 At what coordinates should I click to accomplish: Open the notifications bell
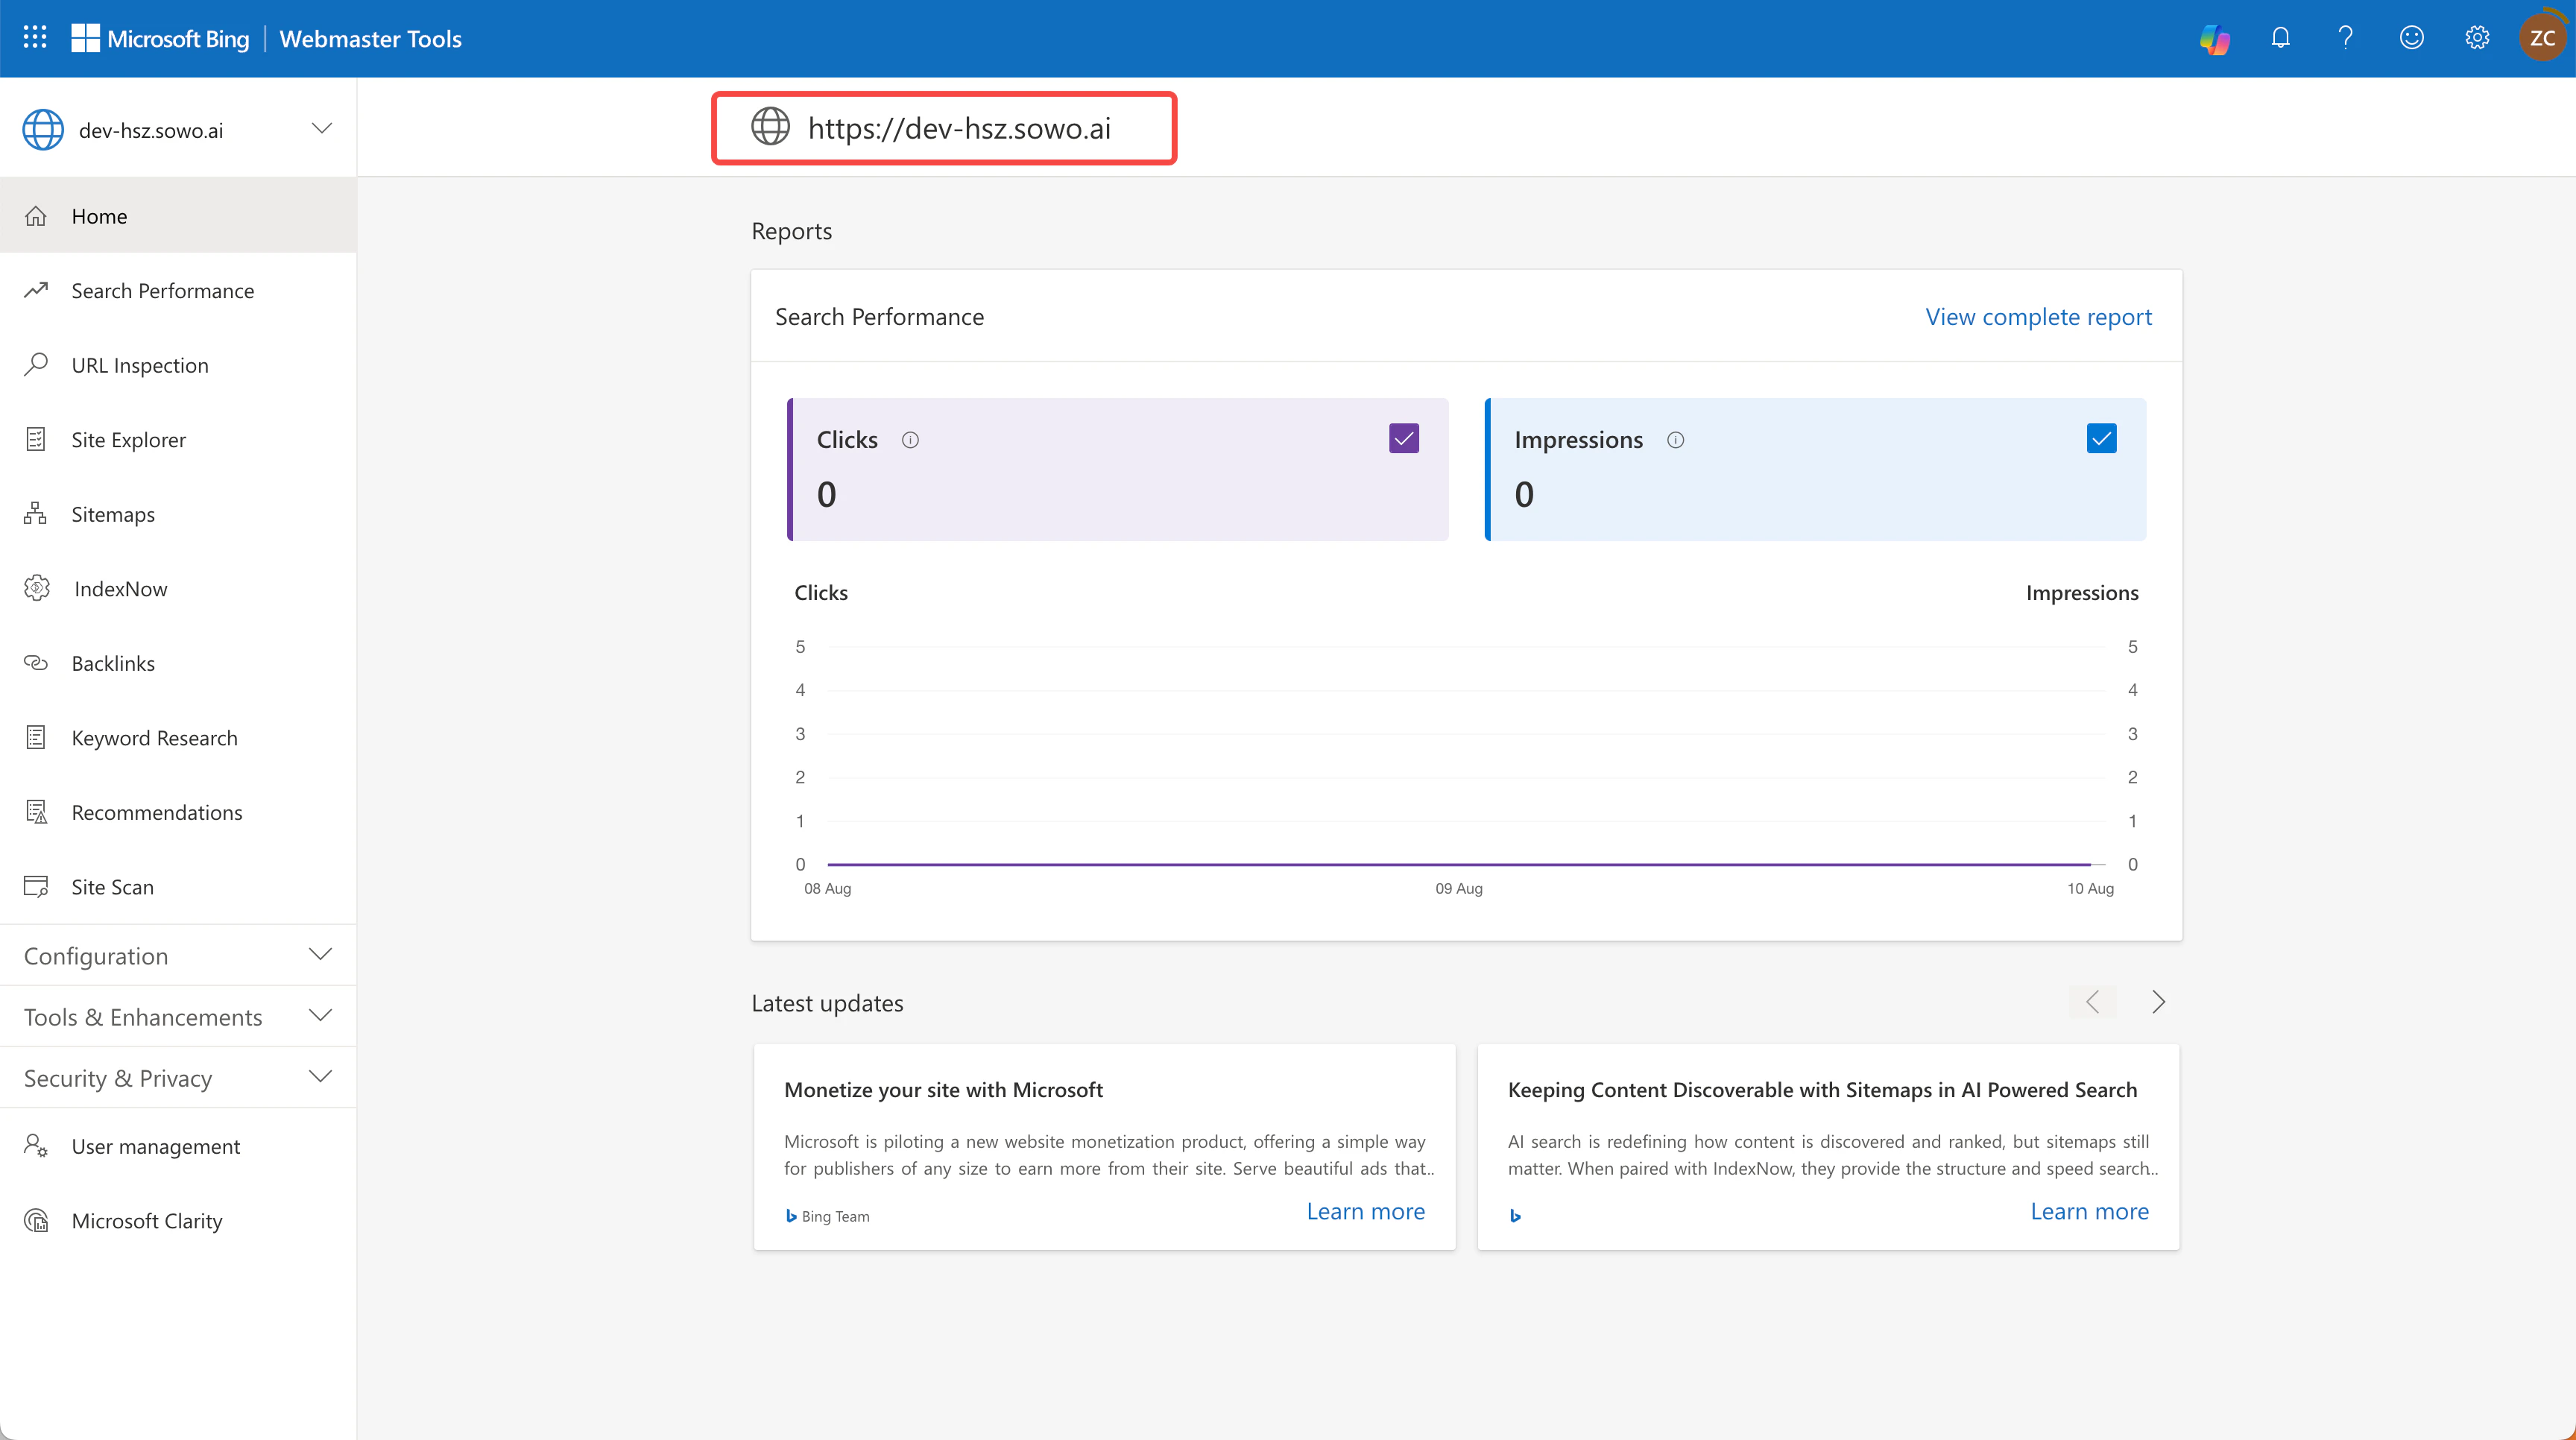[2280, 38]
